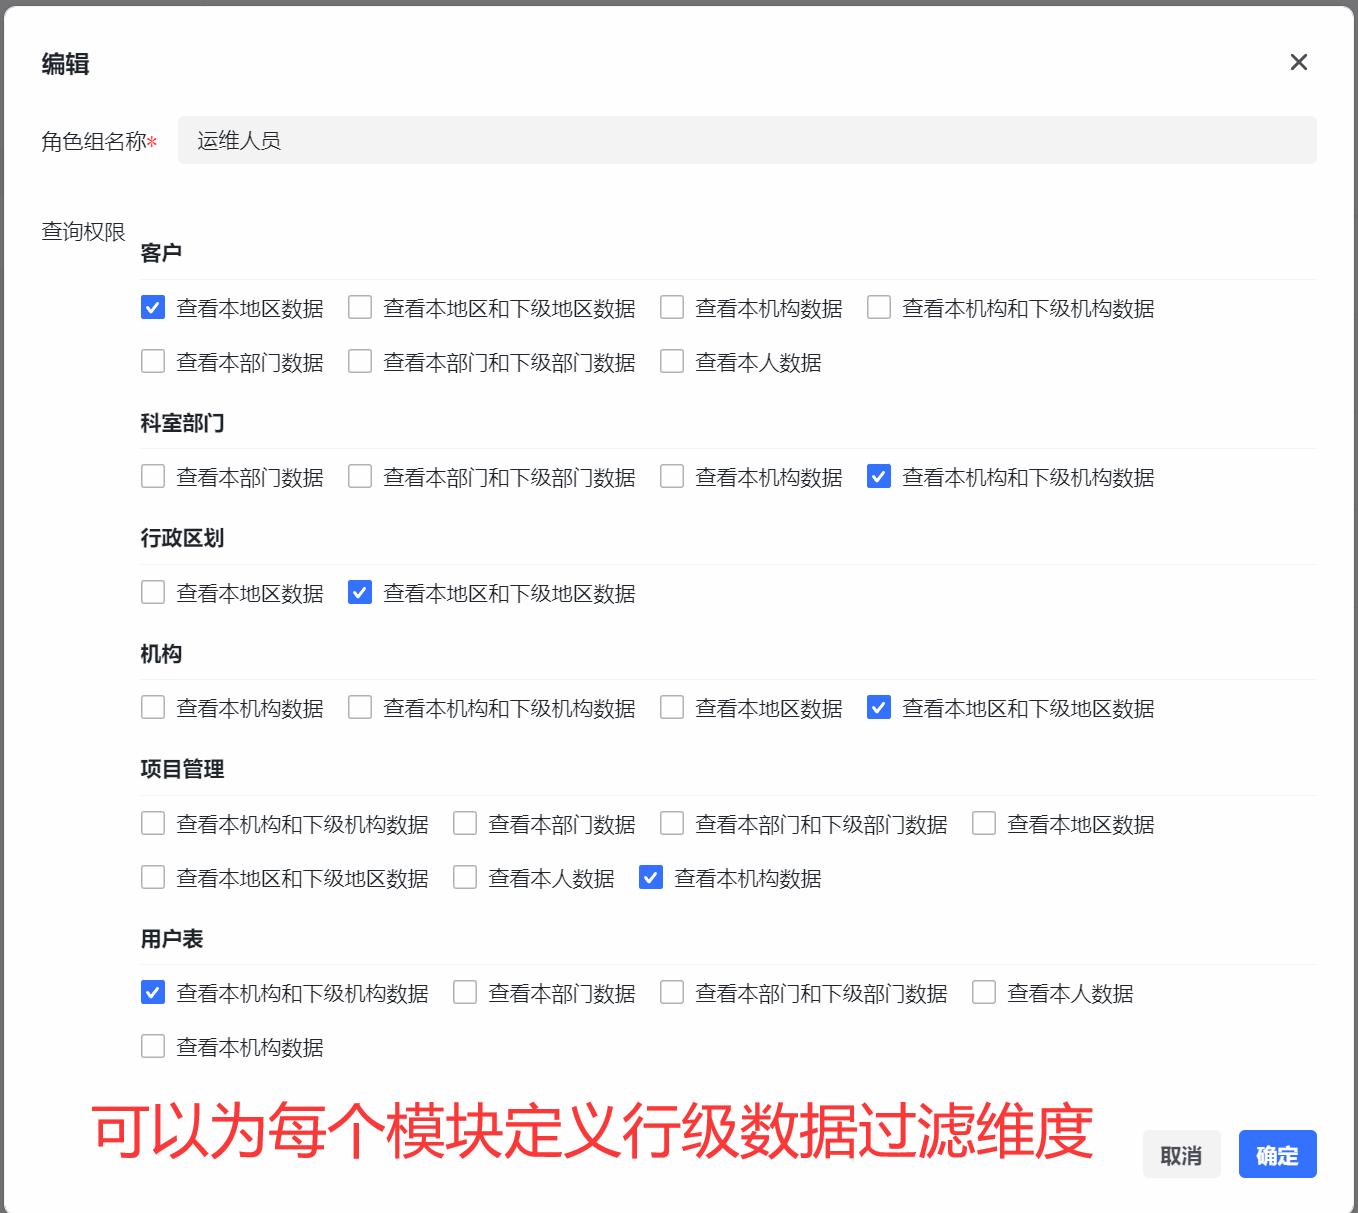
Task: Enable 查看本机构数据 under 客户
Action: (671, 308)
